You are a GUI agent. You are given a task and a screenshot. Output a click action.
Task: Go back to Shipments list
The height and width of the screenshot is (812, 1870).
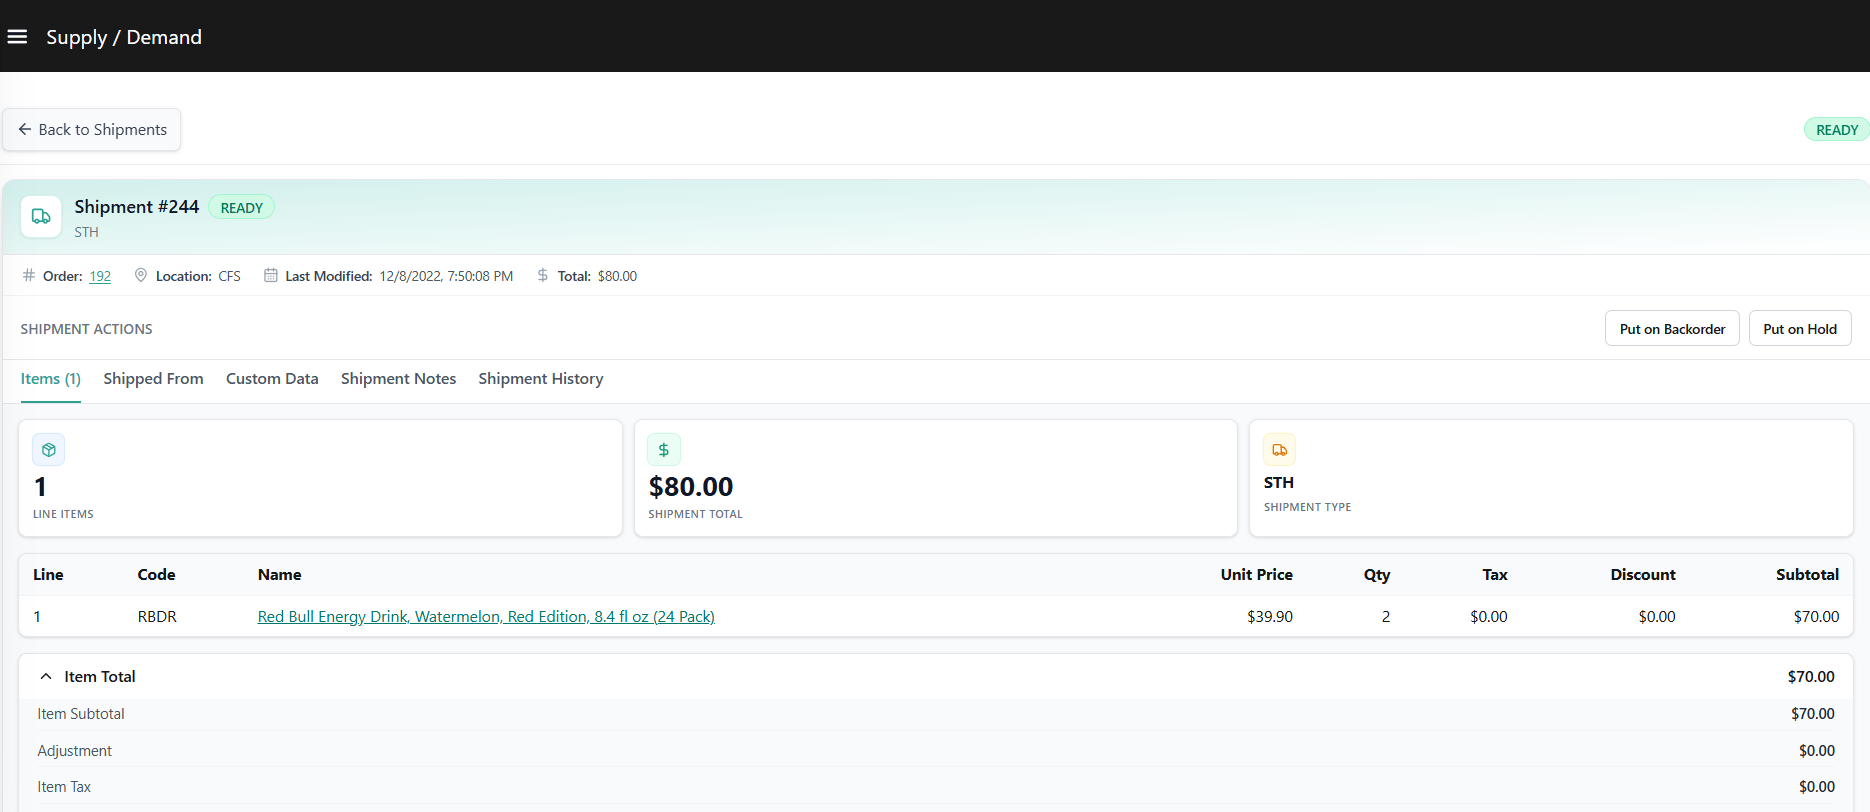tap(92, 130)
